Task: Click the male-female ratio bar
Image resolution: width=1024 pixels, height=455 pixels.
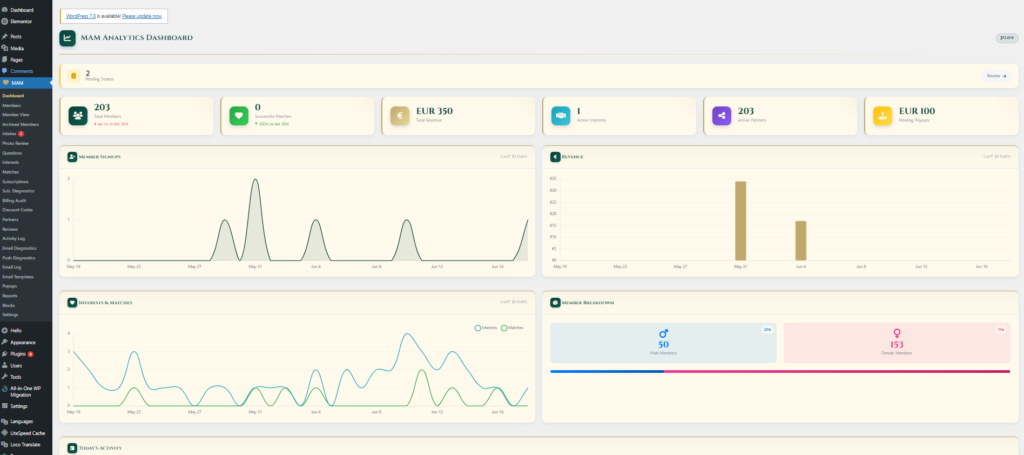Action: [x=780, y=371]
